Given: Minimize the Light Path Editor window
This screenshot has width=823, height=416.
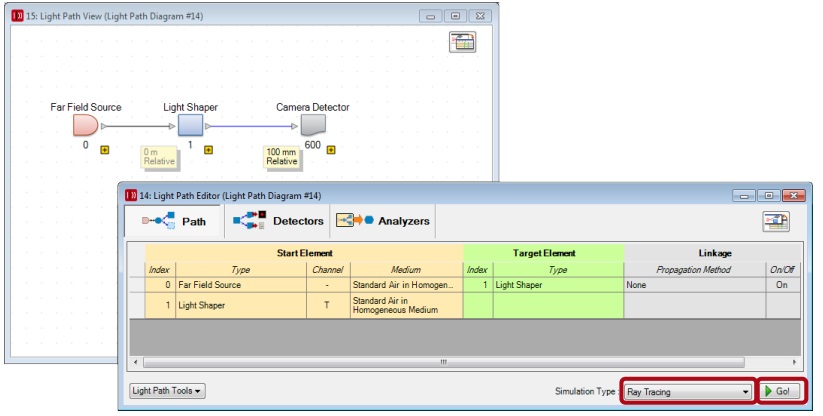Looking at the screenshot, I should tap(744, 196).
